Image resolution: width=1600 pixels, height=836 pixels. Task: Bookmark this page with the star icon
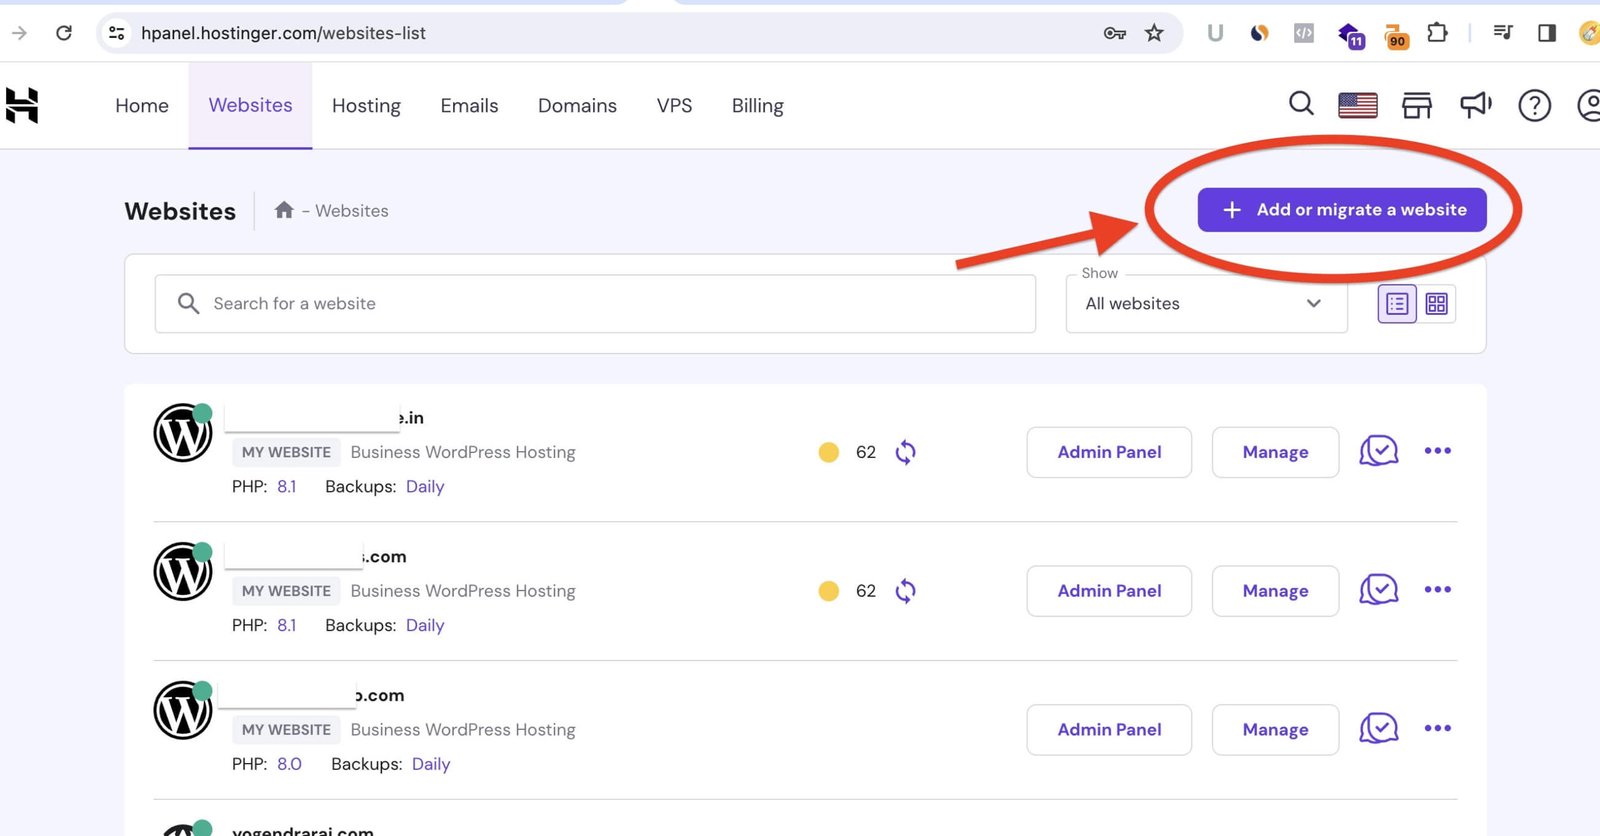[x=1154, y=33]
